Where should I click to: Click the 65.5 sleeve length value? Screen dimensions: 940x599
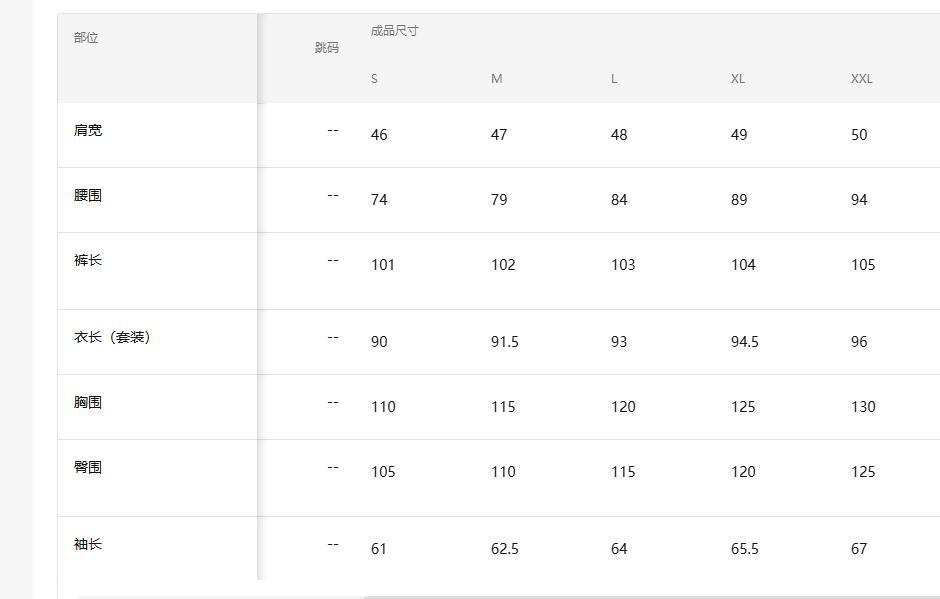point(744,549)
